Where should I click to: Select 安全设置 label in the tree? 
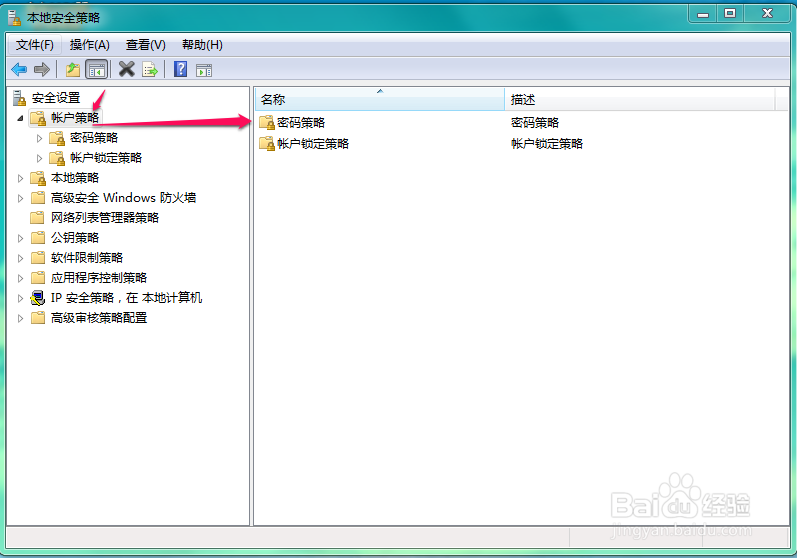[x=56, y=98]
